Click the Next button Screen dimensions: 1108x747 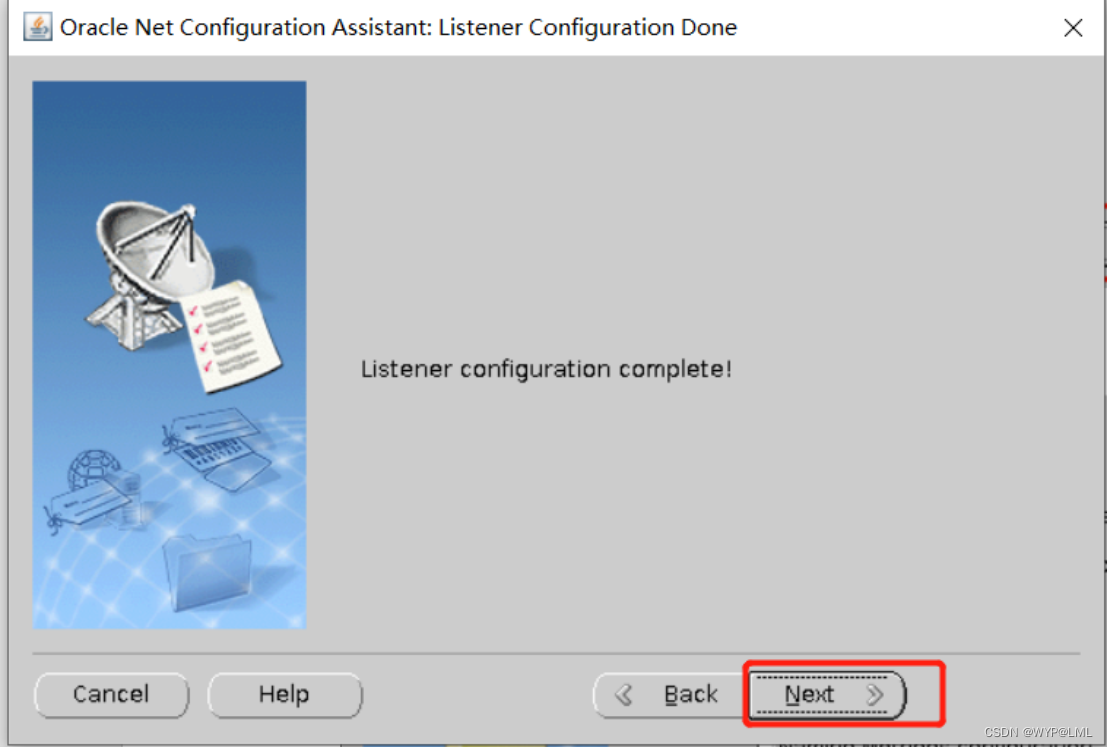coord(826,695)
